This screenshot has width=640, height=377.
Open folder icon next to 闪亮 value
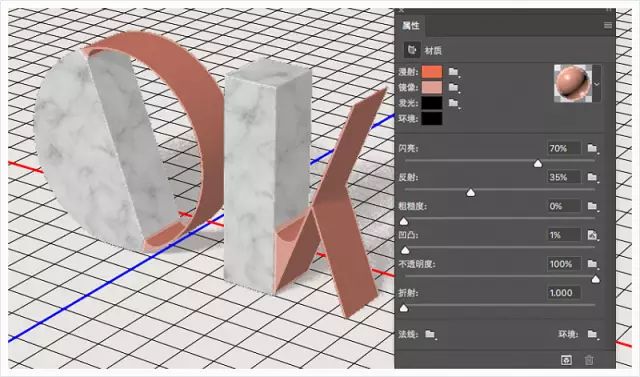[592, 148]
